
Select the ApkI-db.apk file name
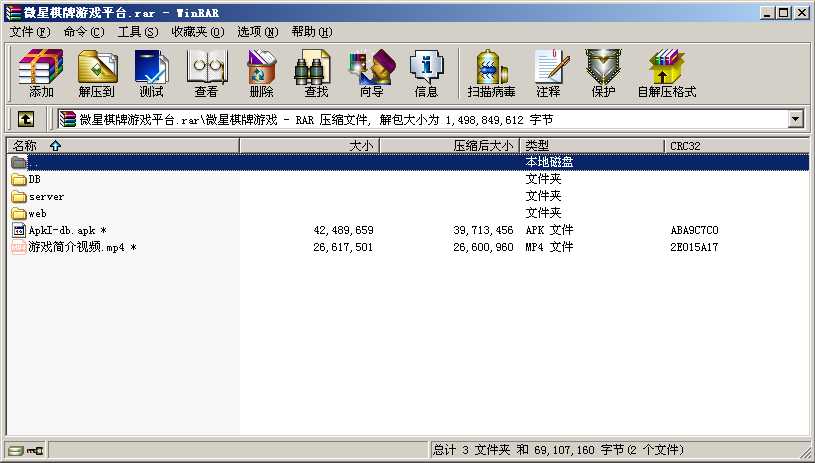(x=68, y=230)
